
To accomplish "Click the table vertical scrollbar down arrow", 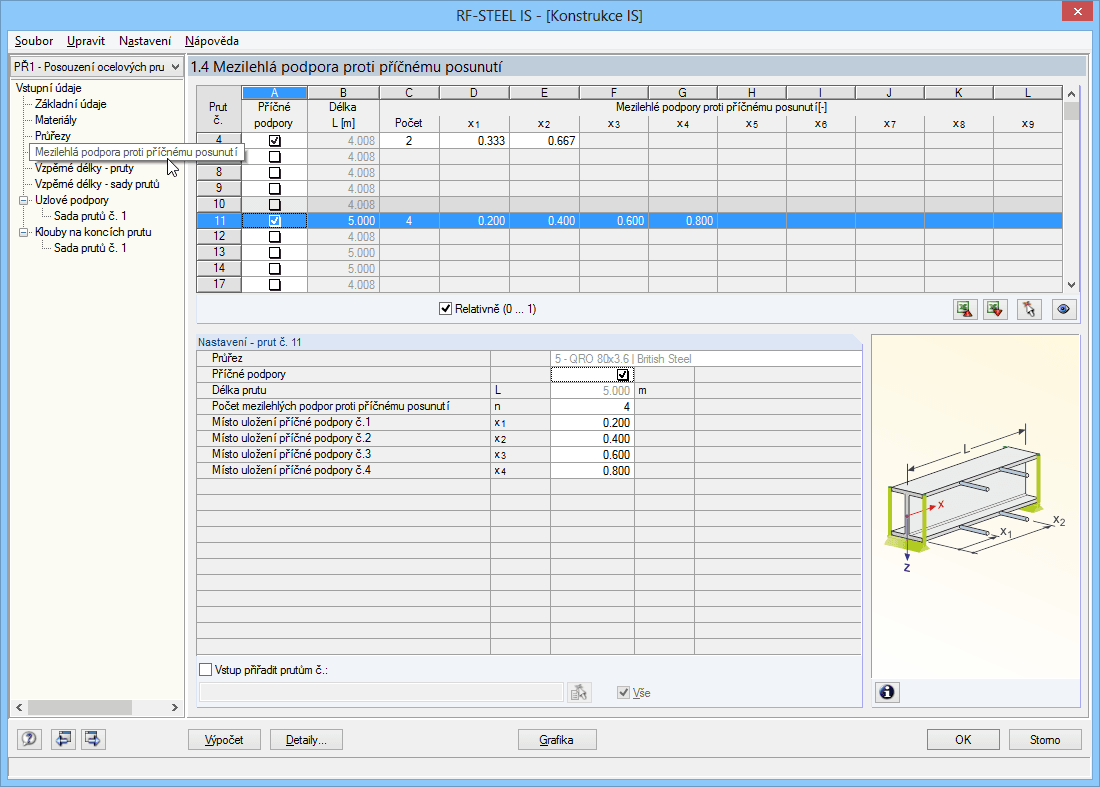I will coord(1071,285).
